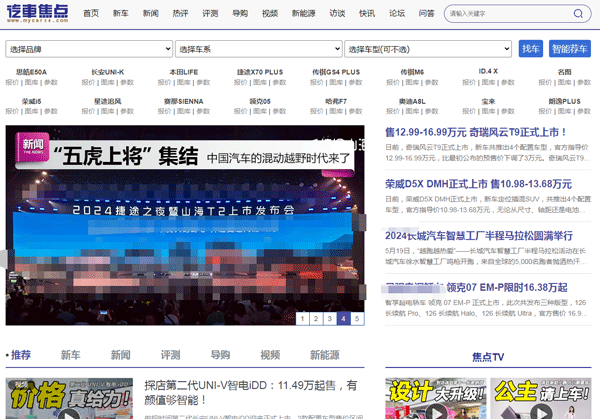This screenshot has width=600, height=419.
Task: Open the 传祺GS4 PLUS car link
Action: point(336,72)
